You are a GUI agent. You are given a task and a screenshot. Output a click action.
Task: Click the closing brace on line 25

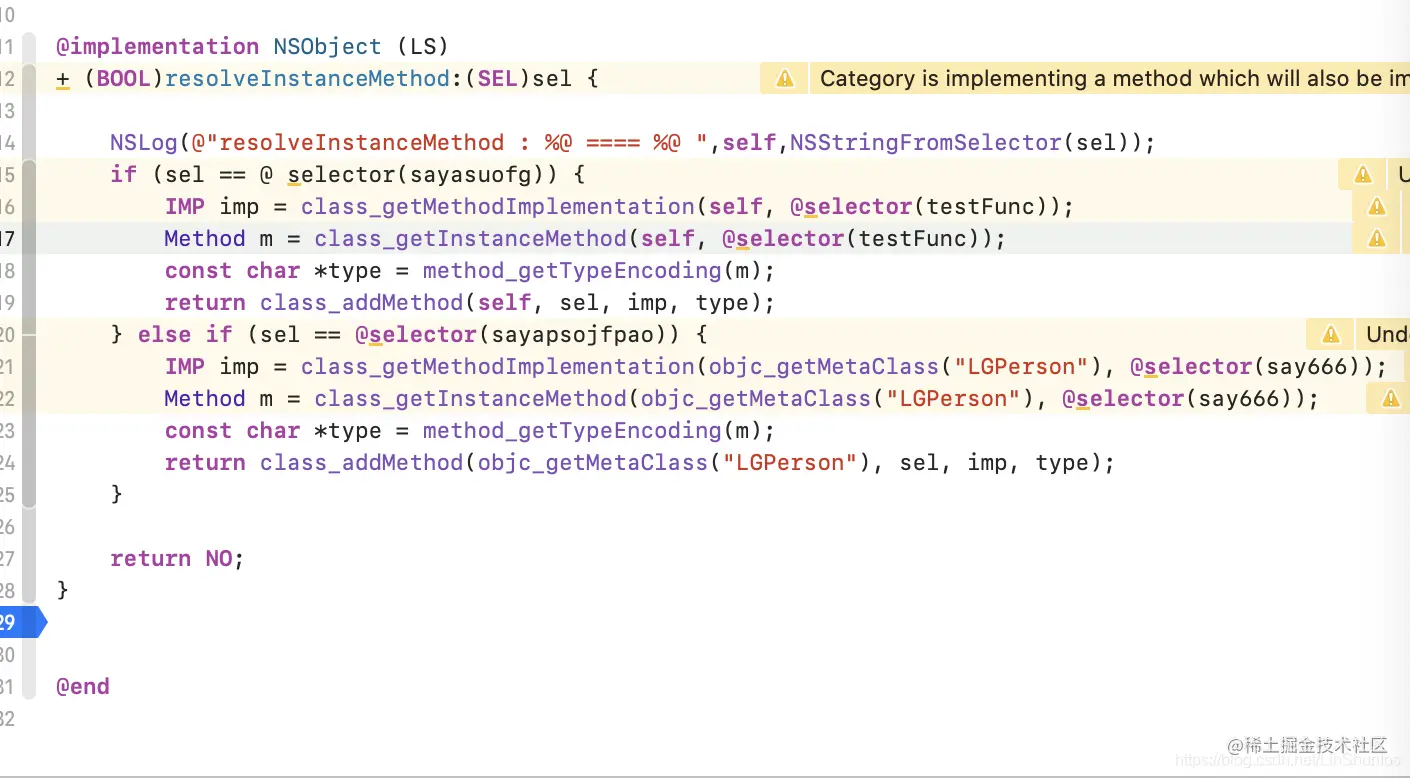[x=117, y=494]
